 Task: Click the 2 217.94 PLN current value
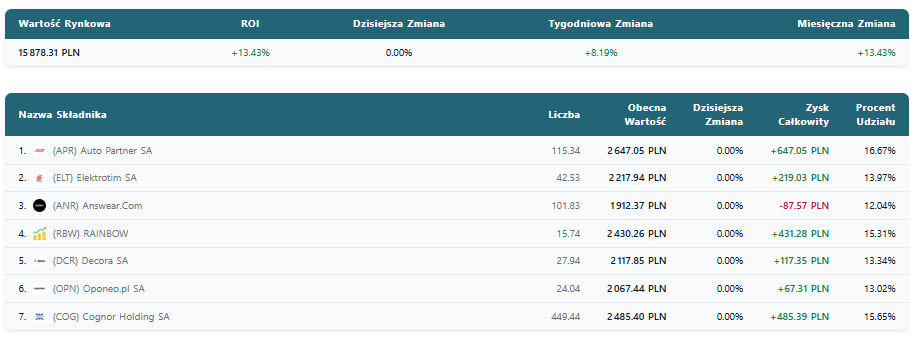637,178
